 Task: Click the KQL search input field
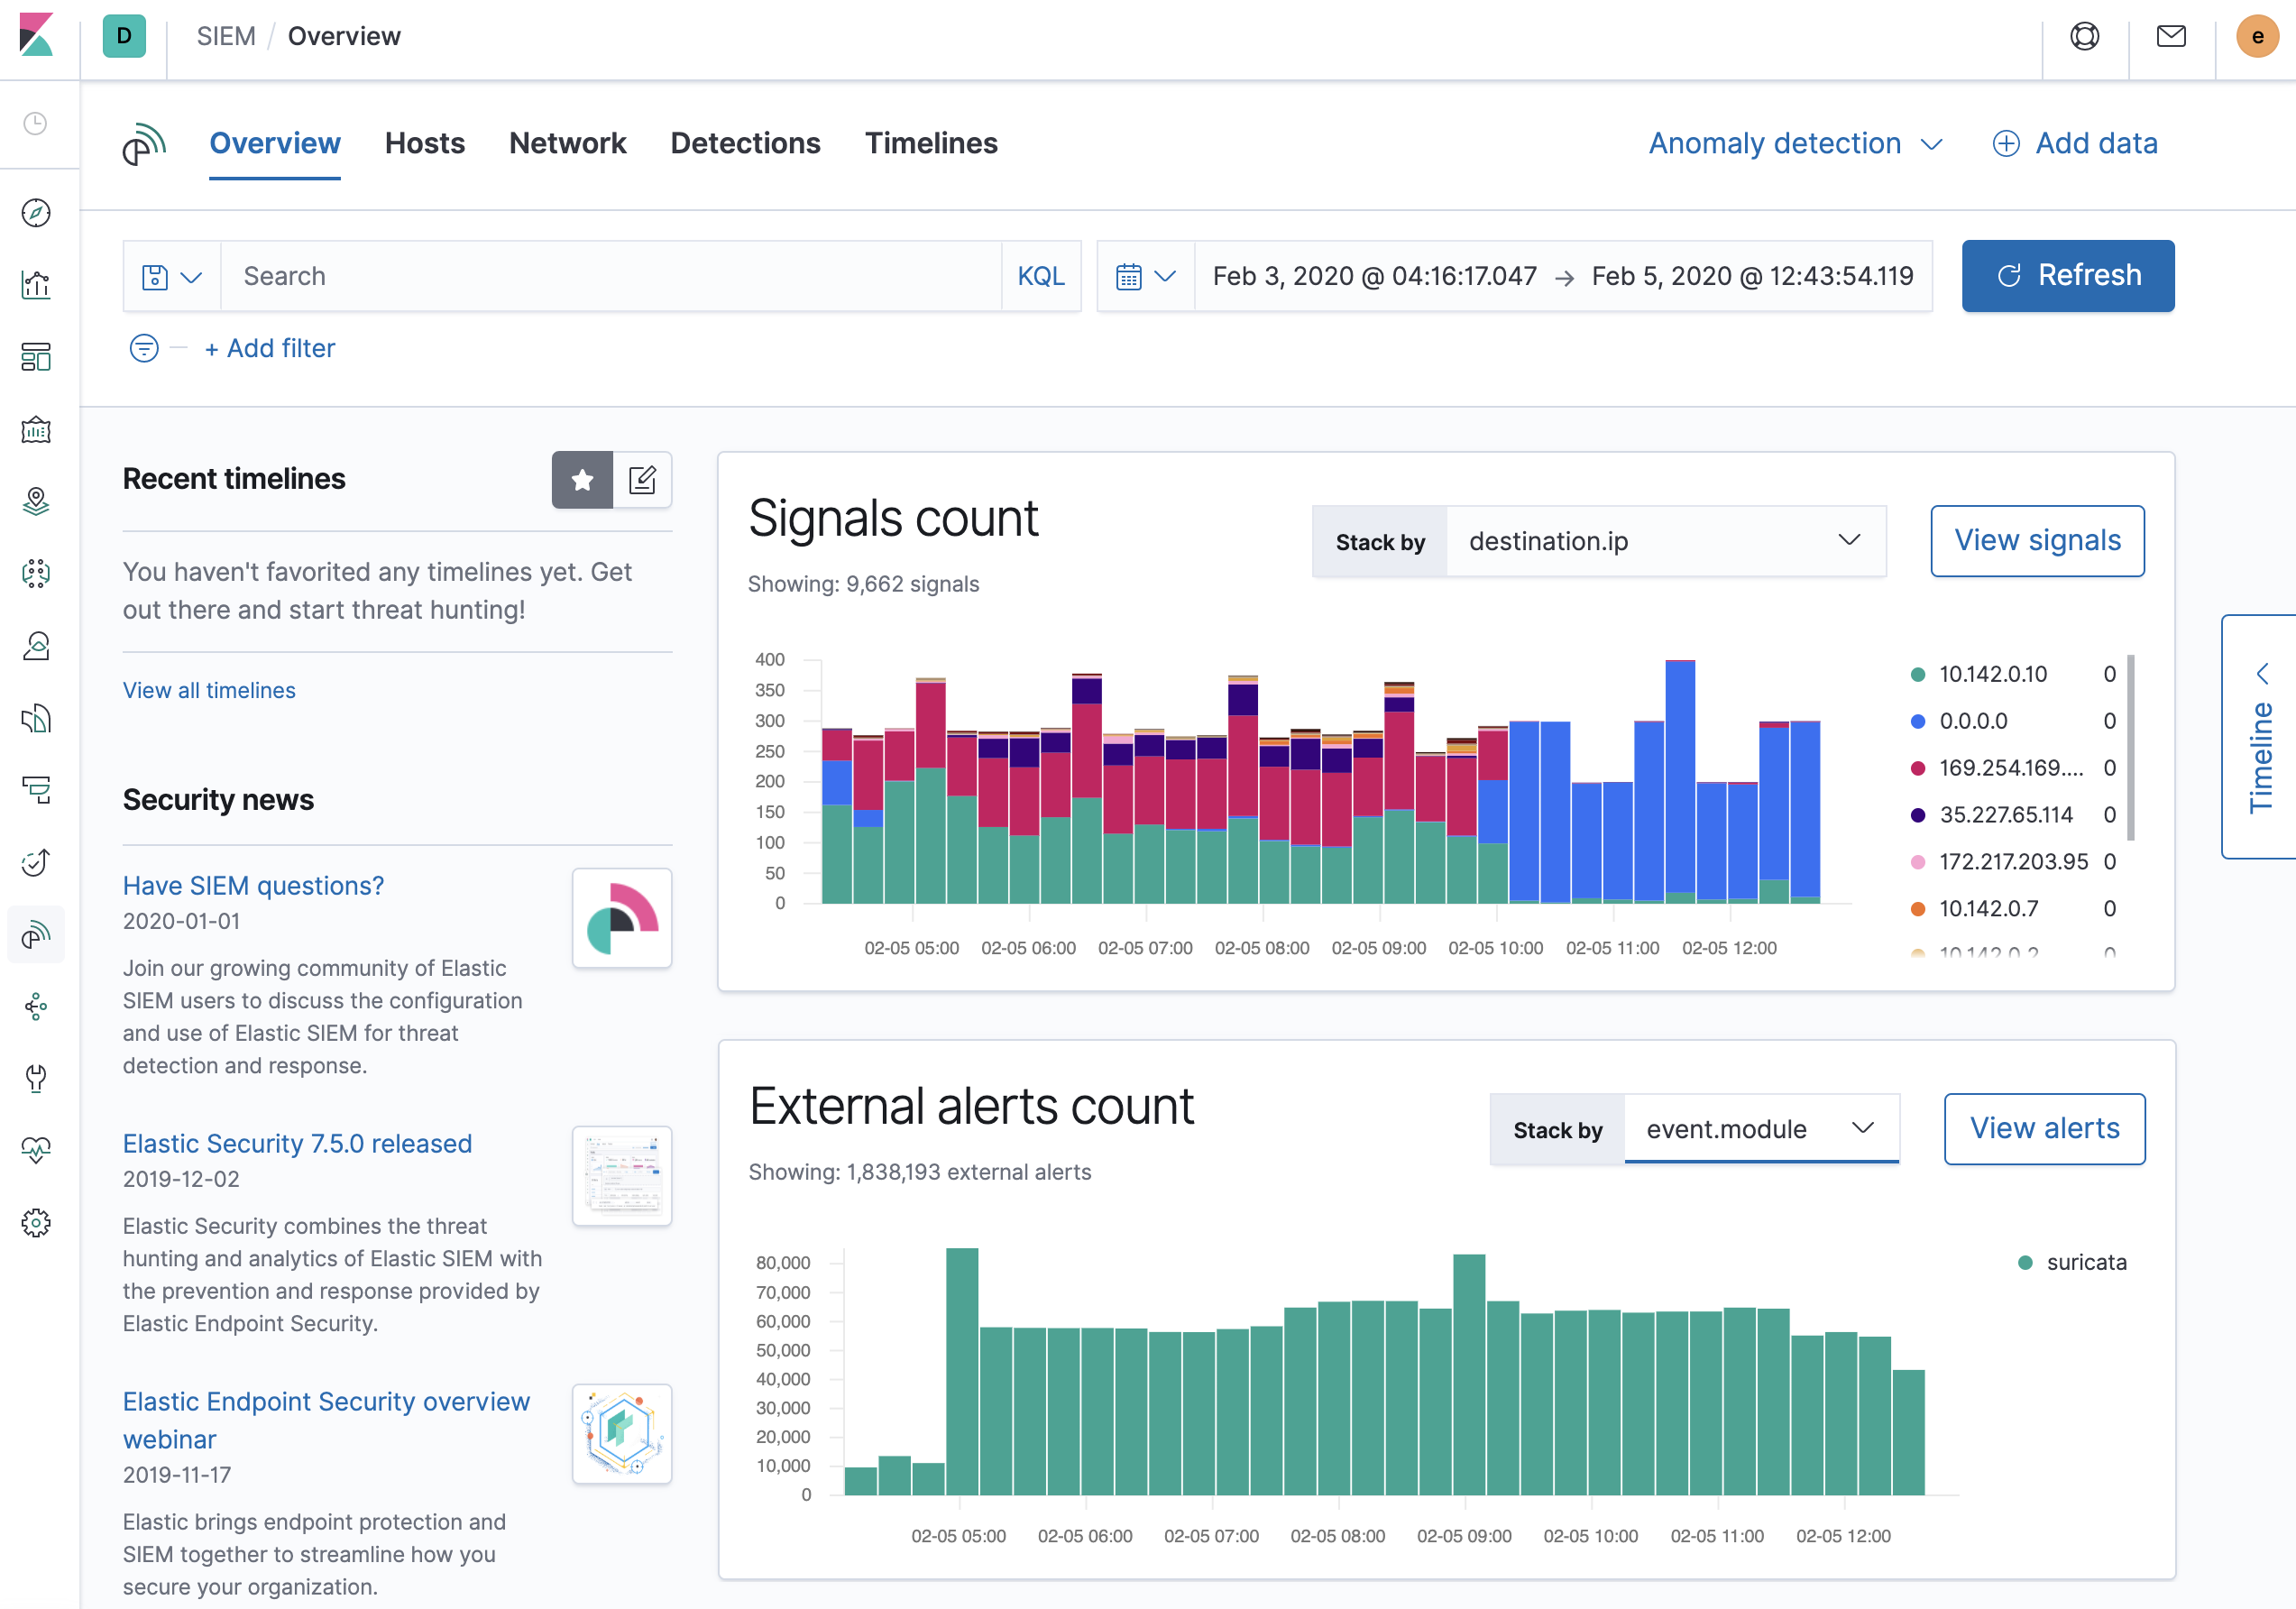tap(611, 274)
